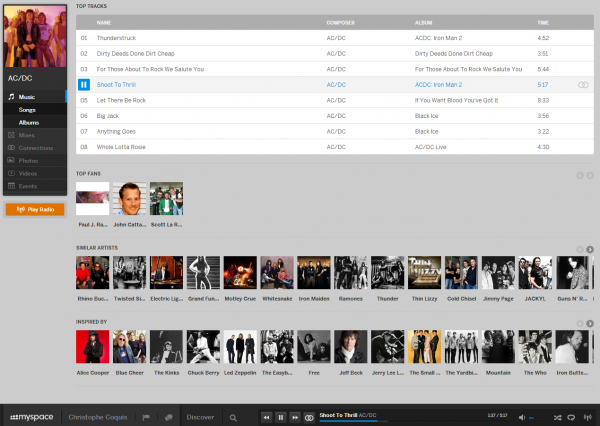The width and height of the screenshot is (600, 426).
Task: Click the orange Play Radio button
Action: (35, 209)
